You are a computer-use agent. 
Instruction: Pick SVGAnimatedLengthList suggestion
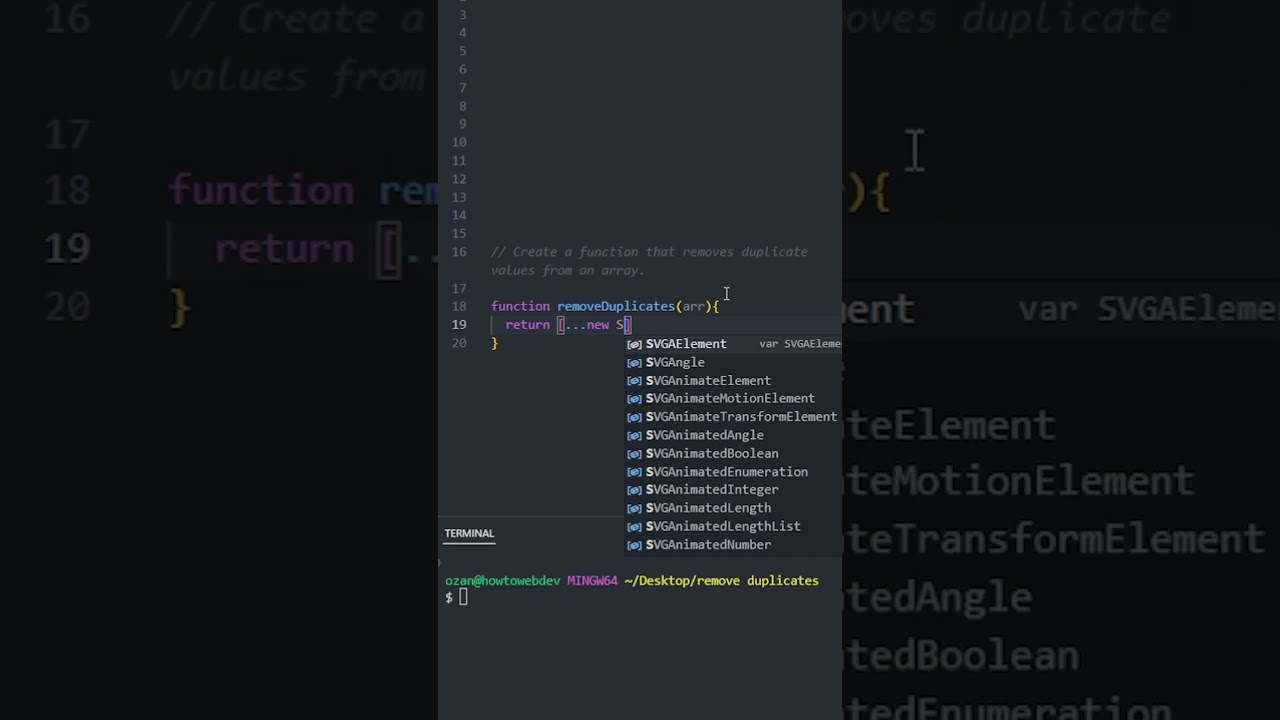733,526
